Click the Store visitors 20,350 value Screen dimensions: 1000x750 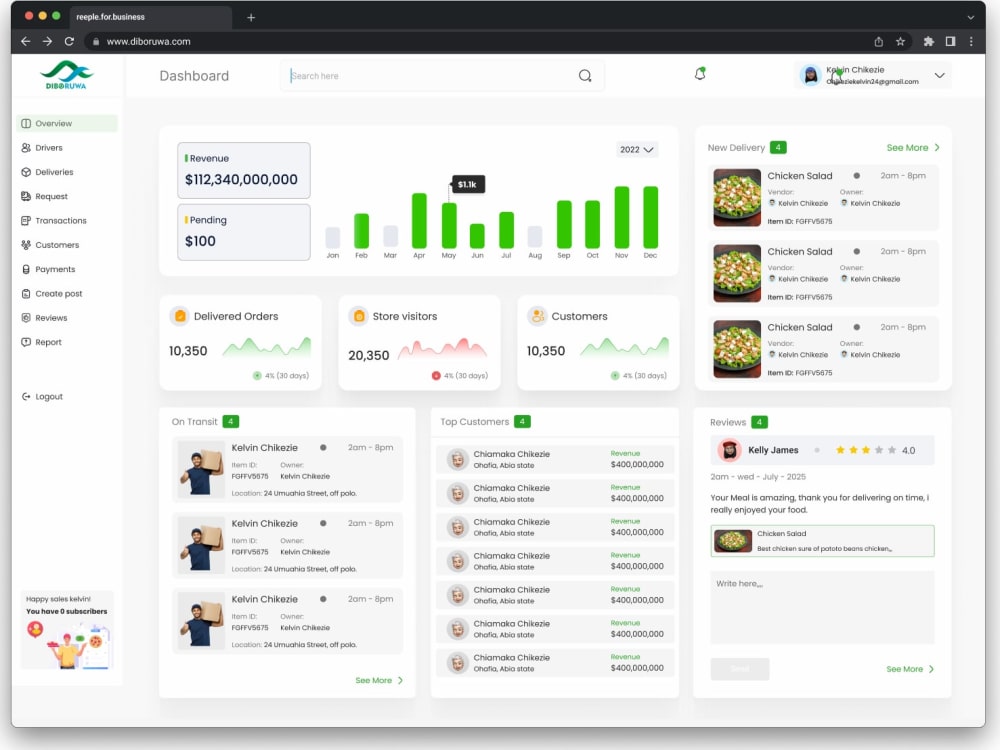click(x=368, y=355)
